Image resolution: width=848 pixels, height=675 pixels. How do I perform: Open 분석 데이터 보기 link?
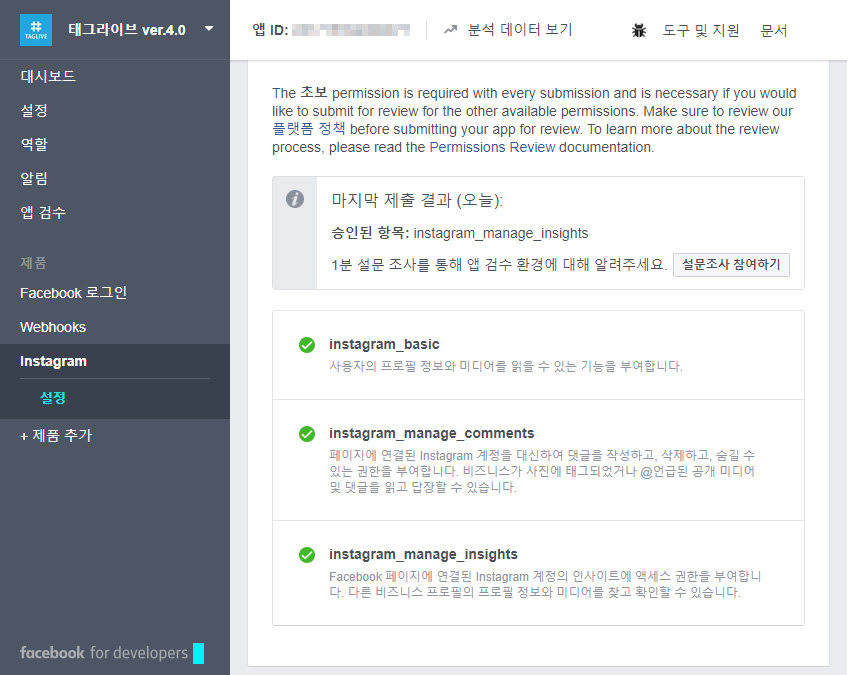click(x=520, y=30)
